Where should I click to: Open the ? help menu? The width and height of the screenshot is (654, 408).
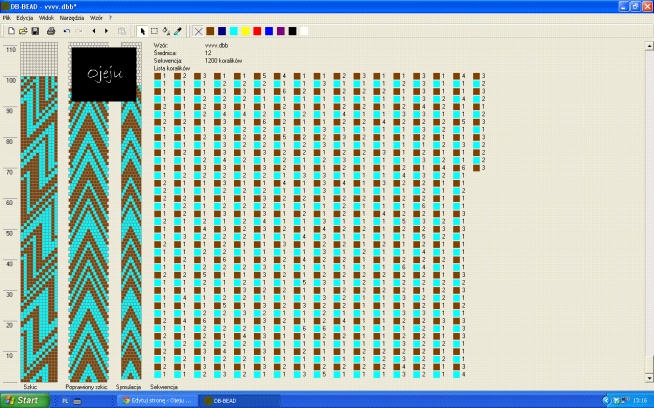[111, 18]
